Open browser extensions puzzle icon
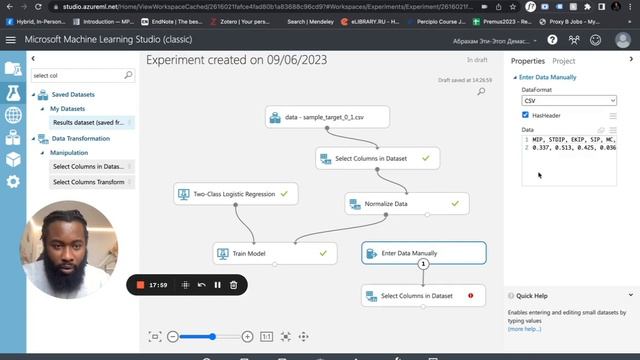 pos(588,7)
